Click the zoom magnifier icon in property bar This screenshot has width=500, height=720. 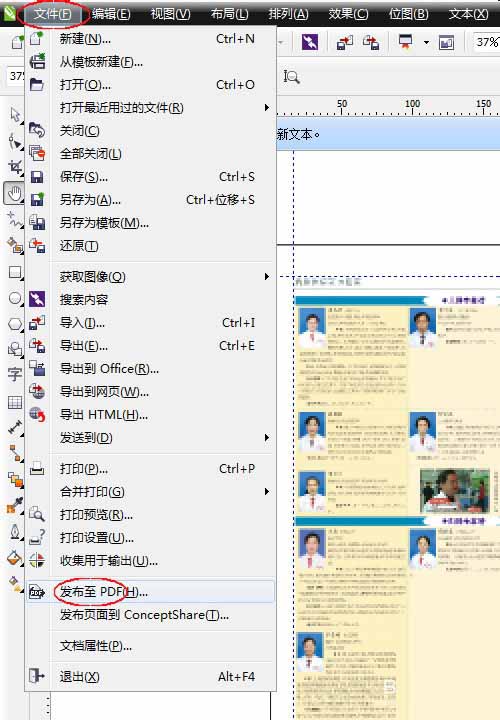click(292, 77)
